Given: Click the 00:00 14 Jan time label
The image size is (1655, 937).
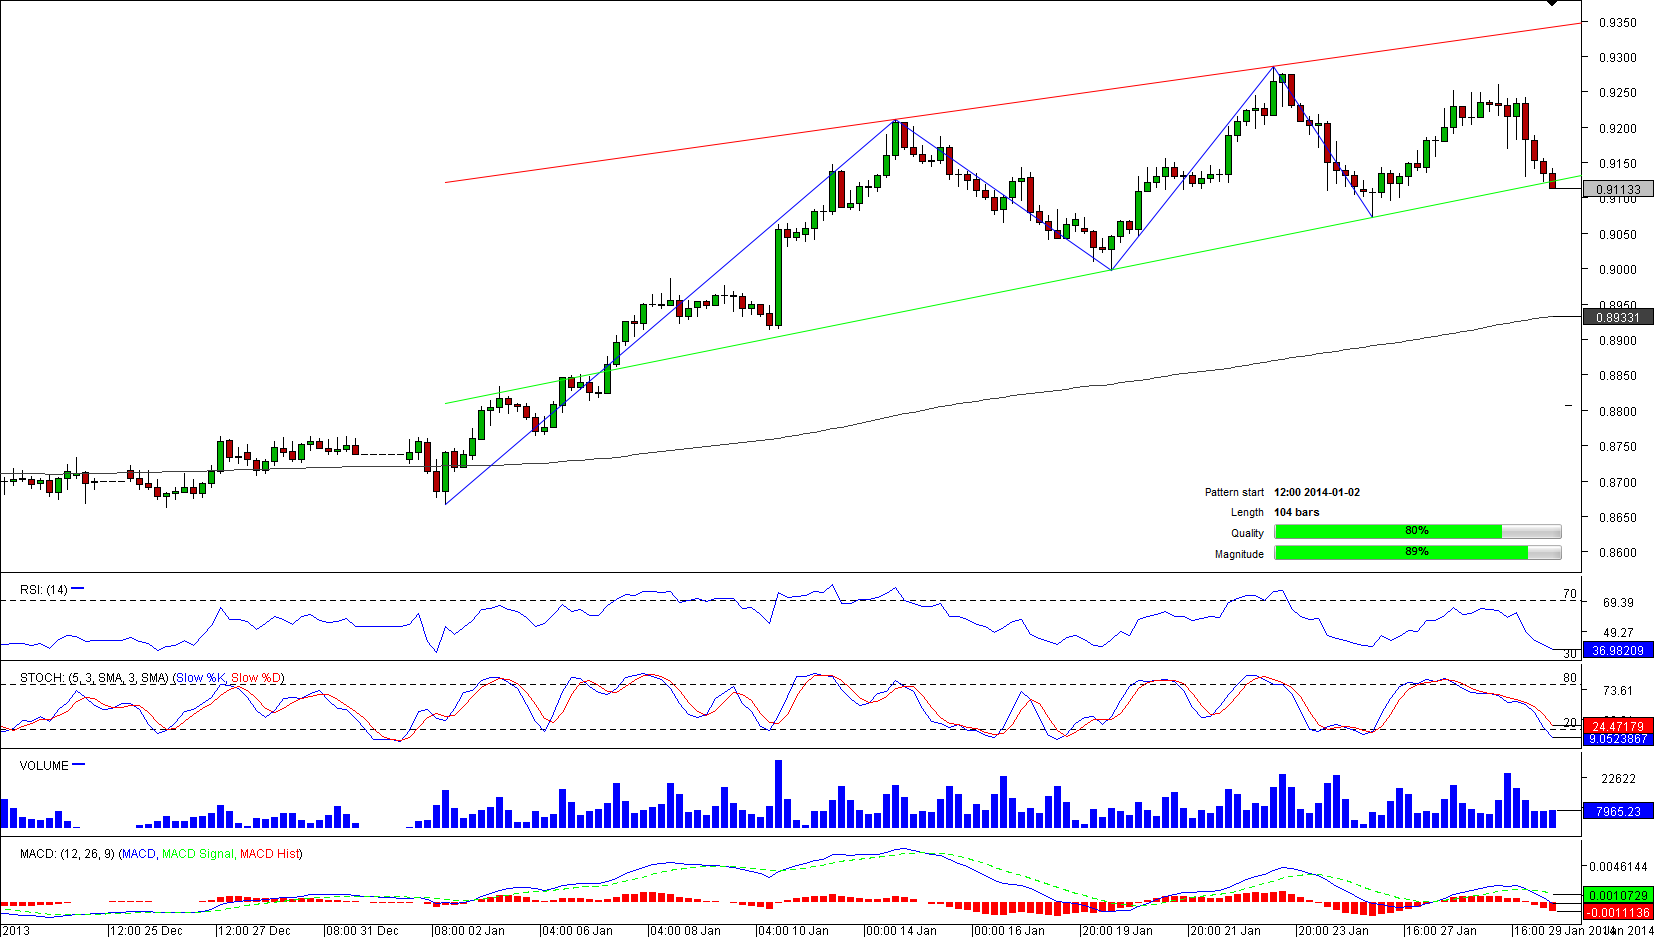Looking at the screenshot, I should (x=901, y=931).
